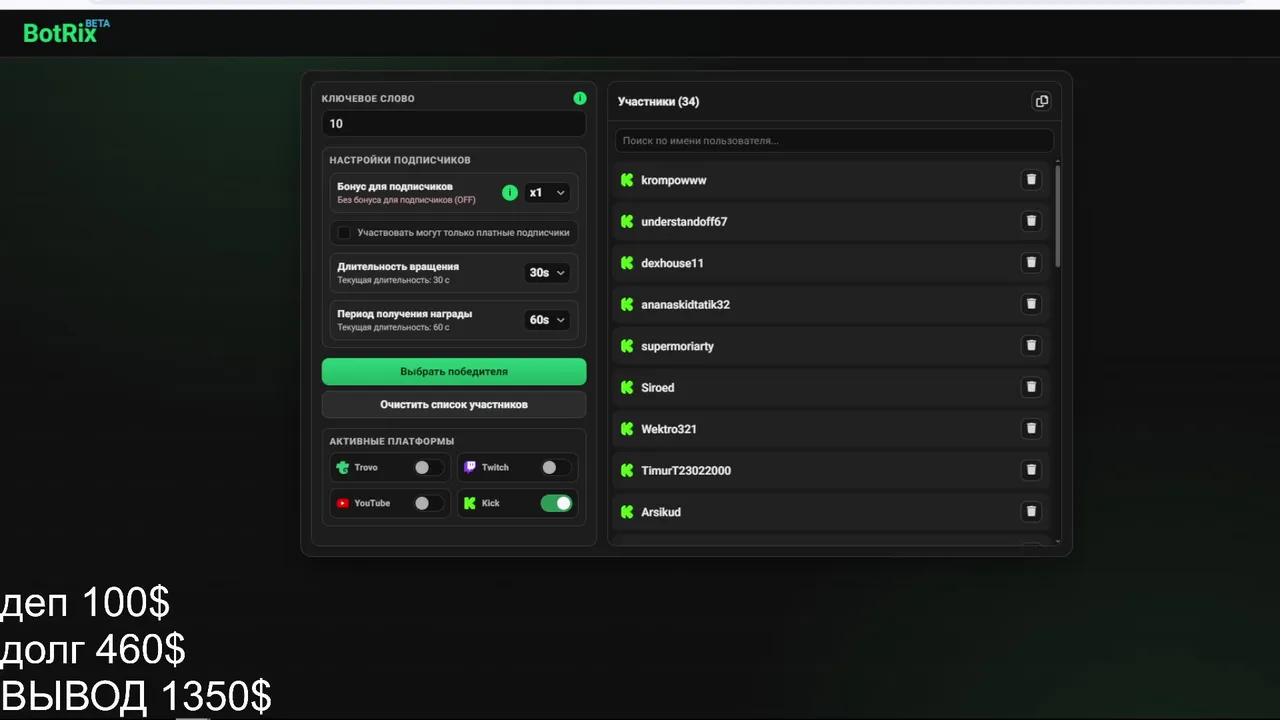Viewport: 1280px width, 720px height.
Task: Click username Siroed
Action: [658, 387]
